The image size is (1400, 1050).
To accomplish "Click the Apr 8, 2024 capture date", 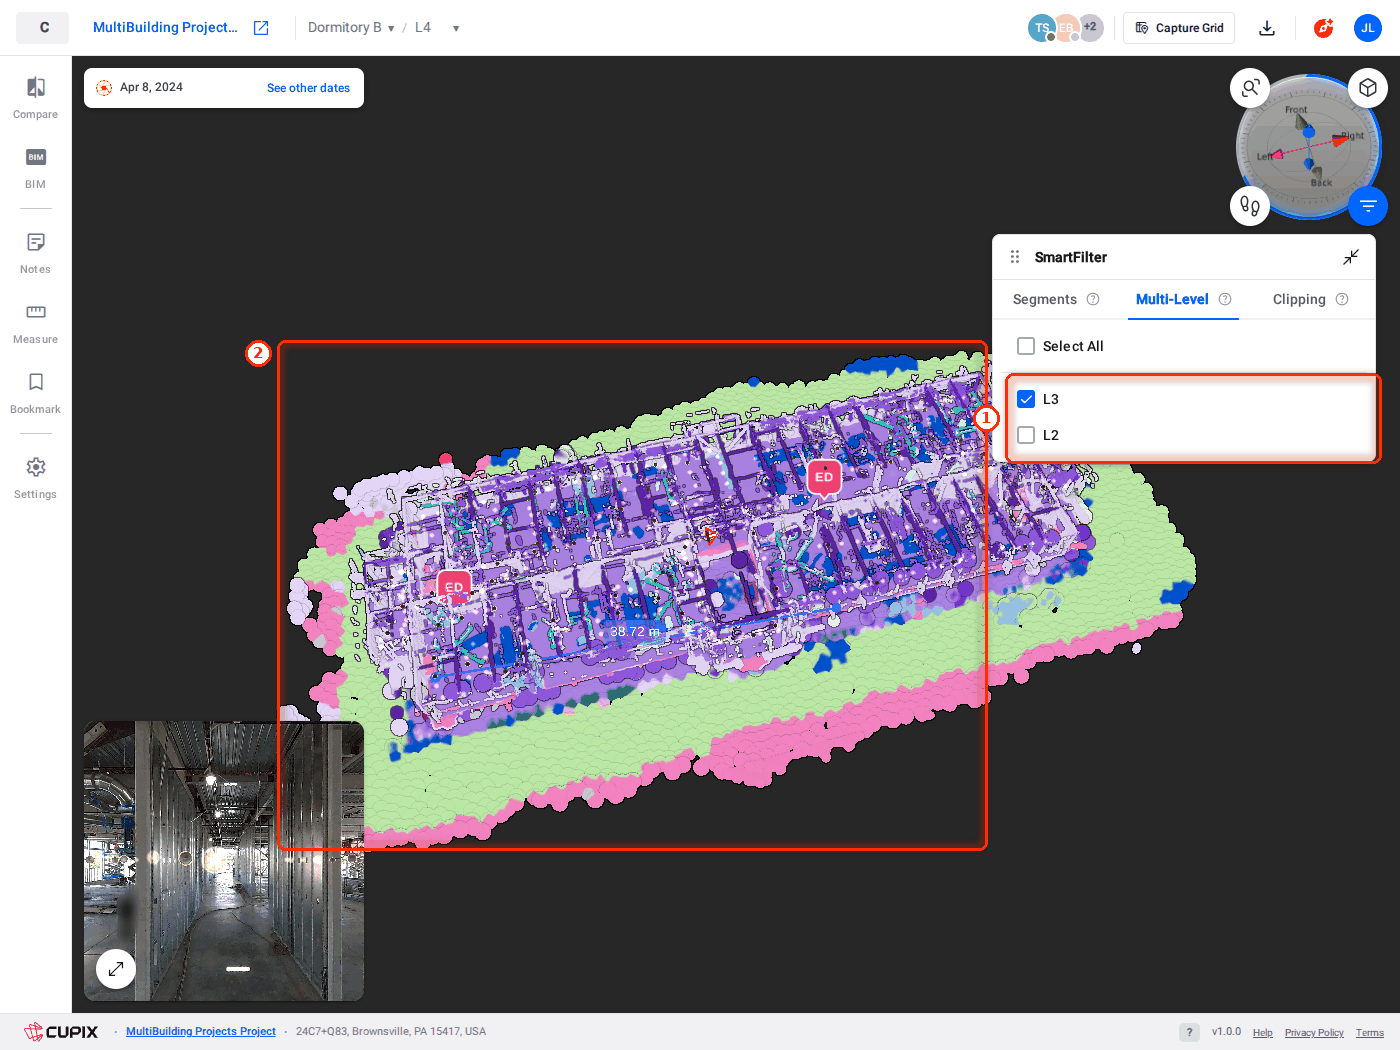I will tap(151, 88).
